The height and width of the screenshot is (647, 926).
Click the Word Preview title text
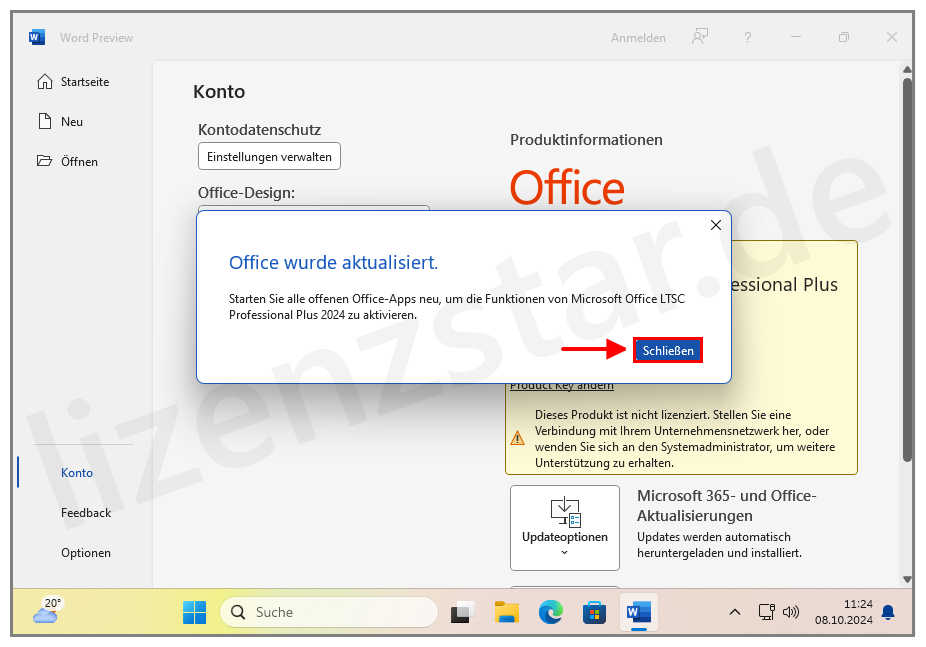[x=96, y=38]
